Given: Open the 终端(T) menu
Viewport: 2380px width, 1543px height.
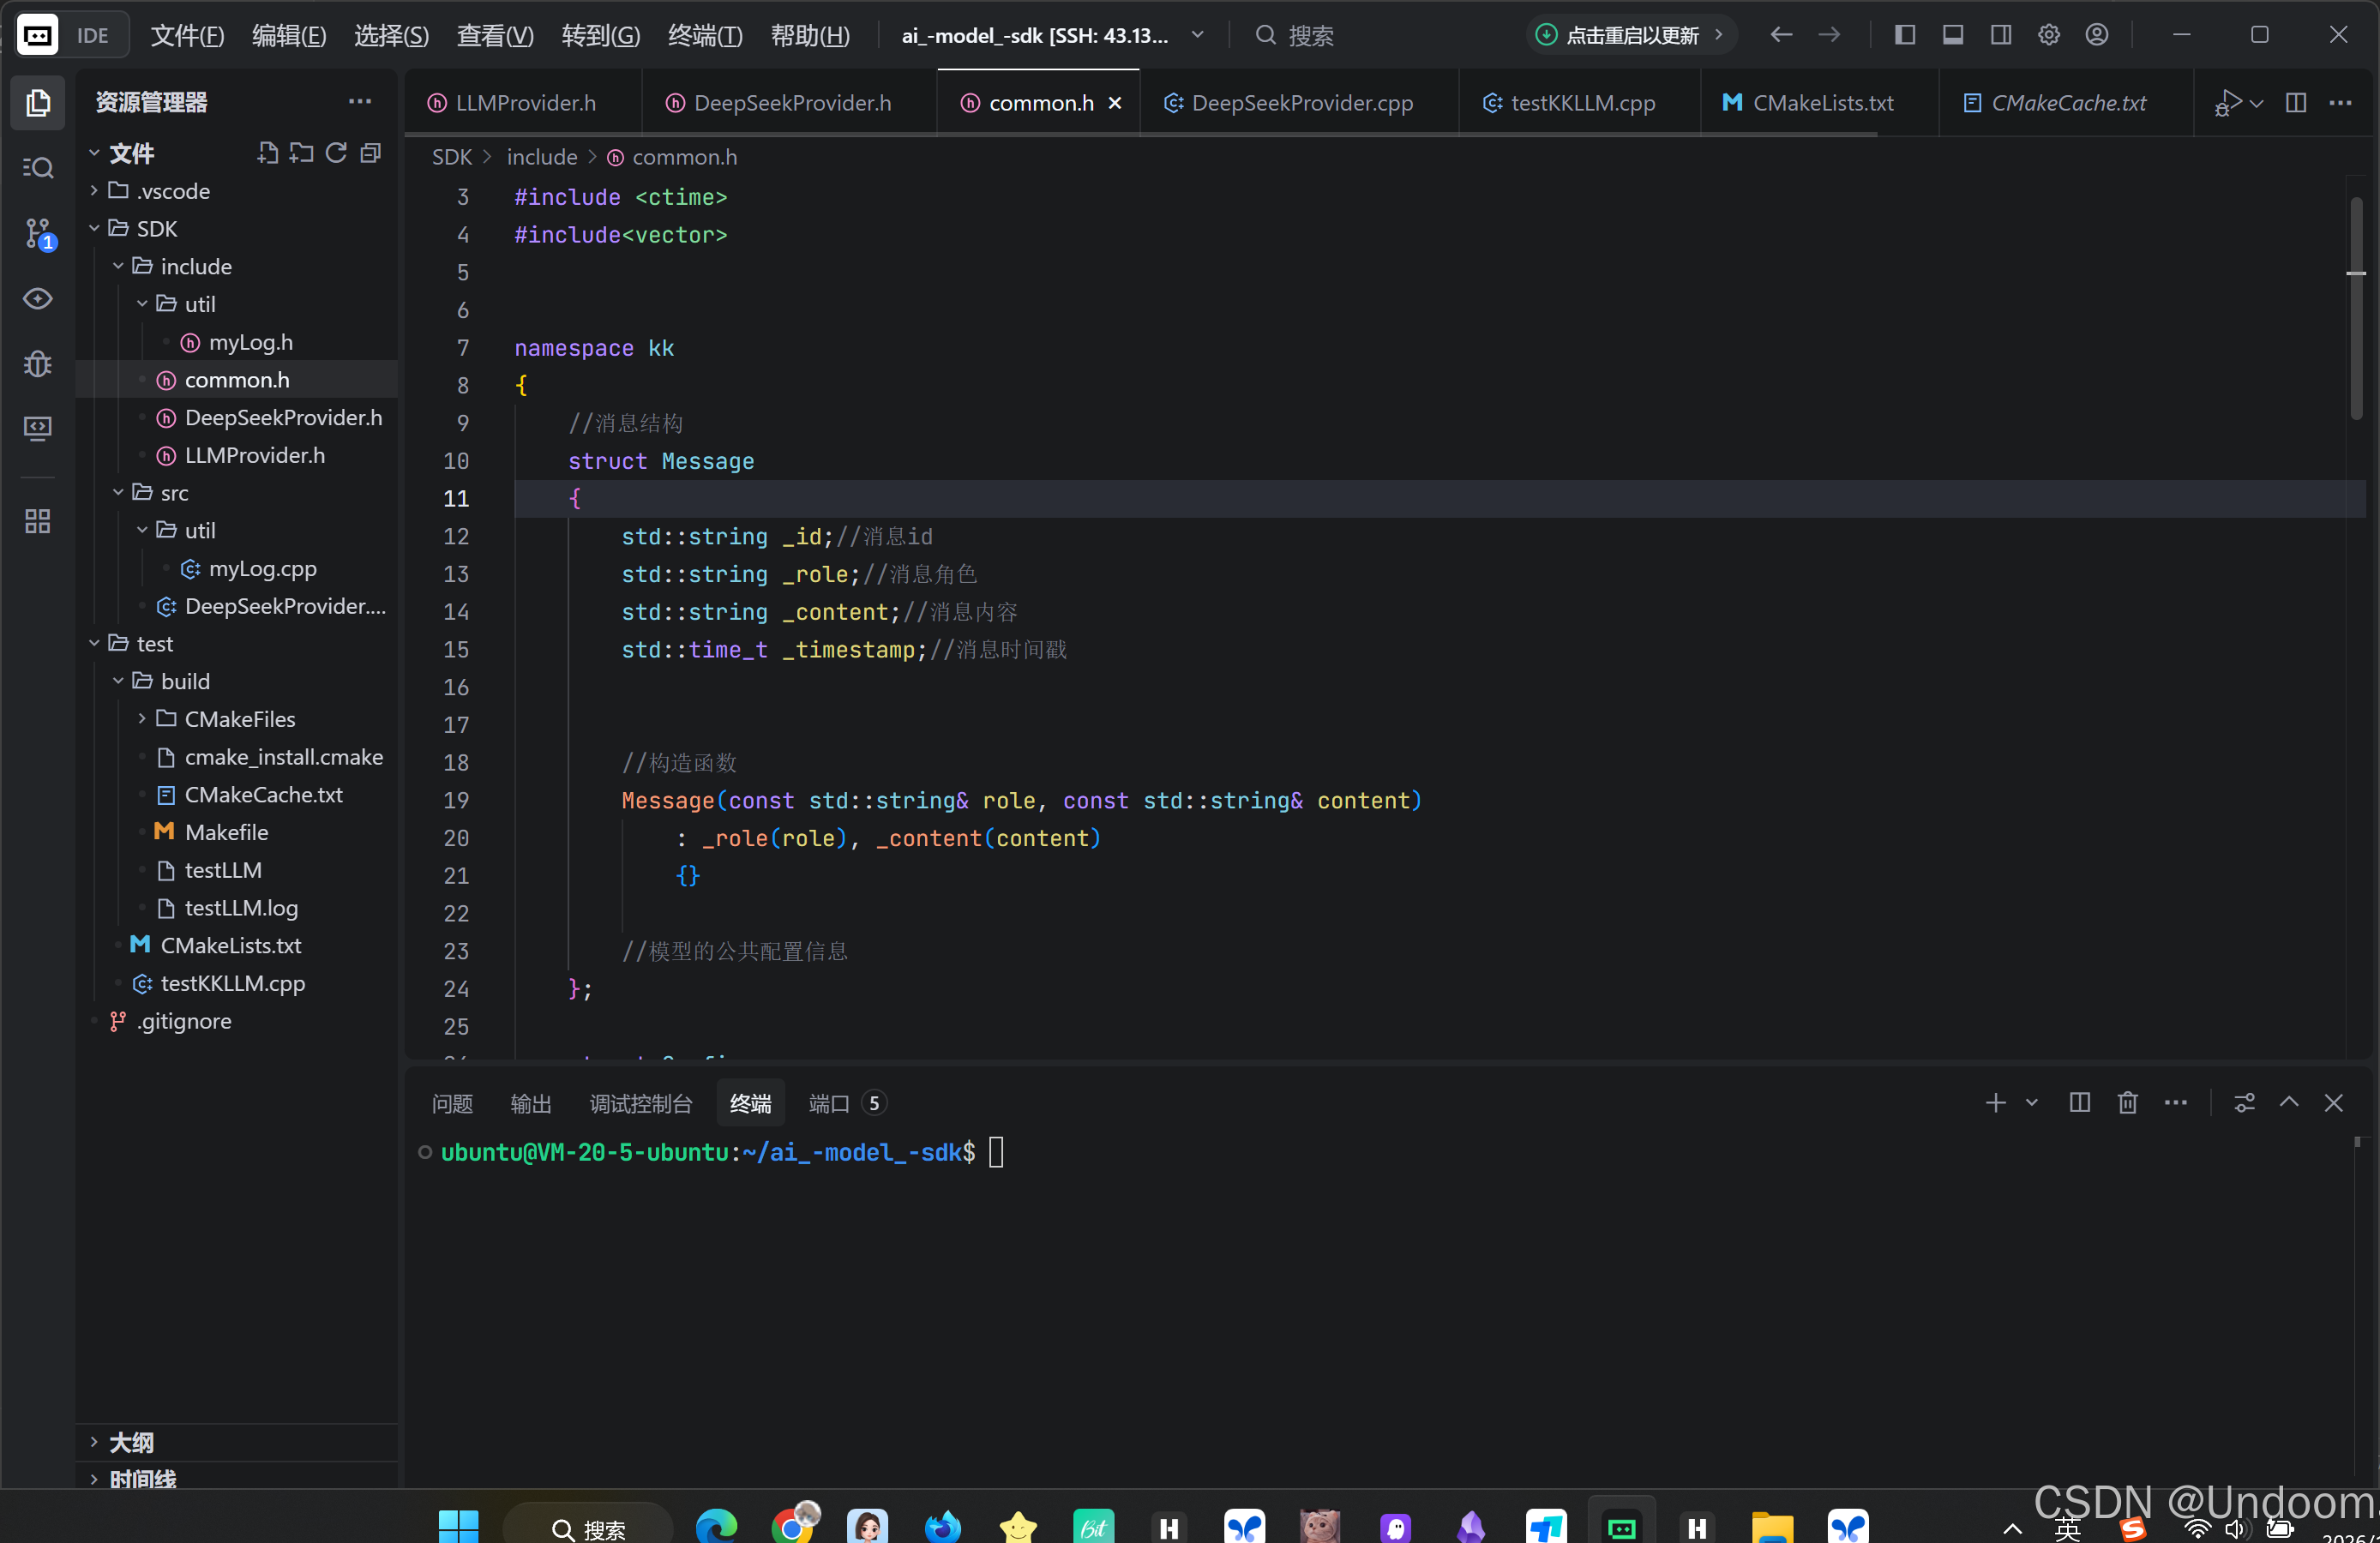Looking at the screenshot, I should tap(704, 35).
